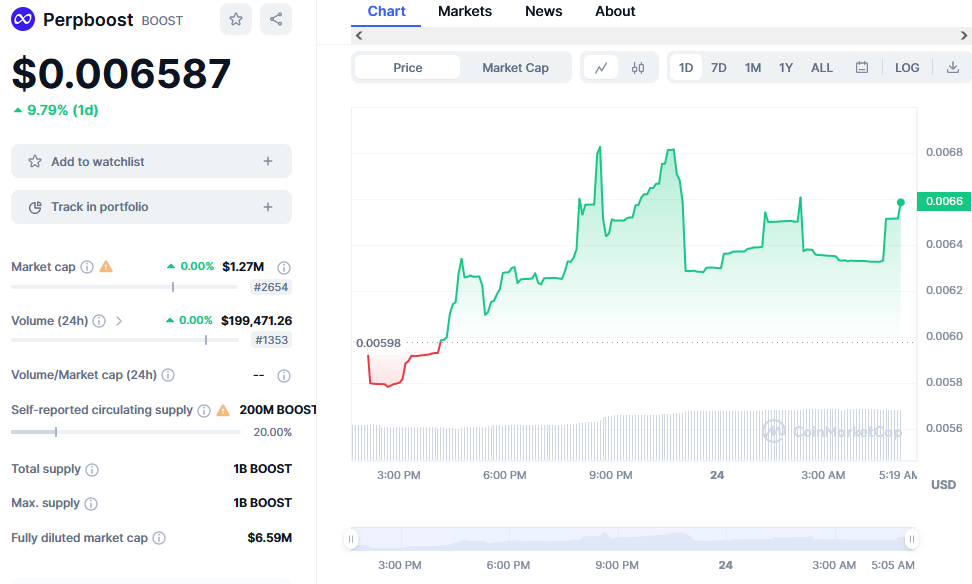Add Perpboost to watchlist

click(x=151, y=161)
